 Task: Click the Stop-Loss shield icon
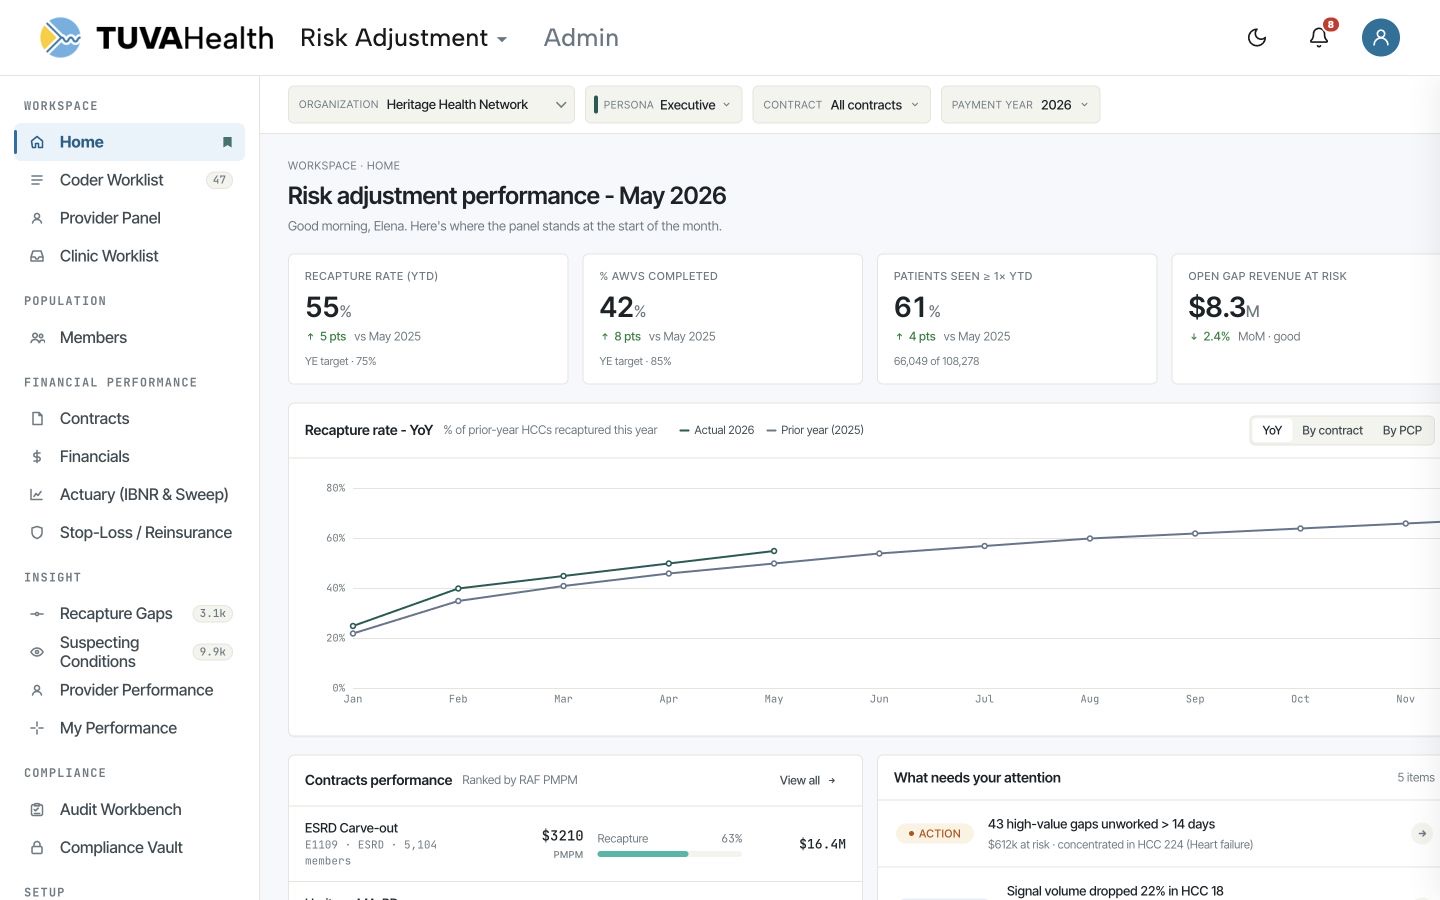click(x=37, y=533)
